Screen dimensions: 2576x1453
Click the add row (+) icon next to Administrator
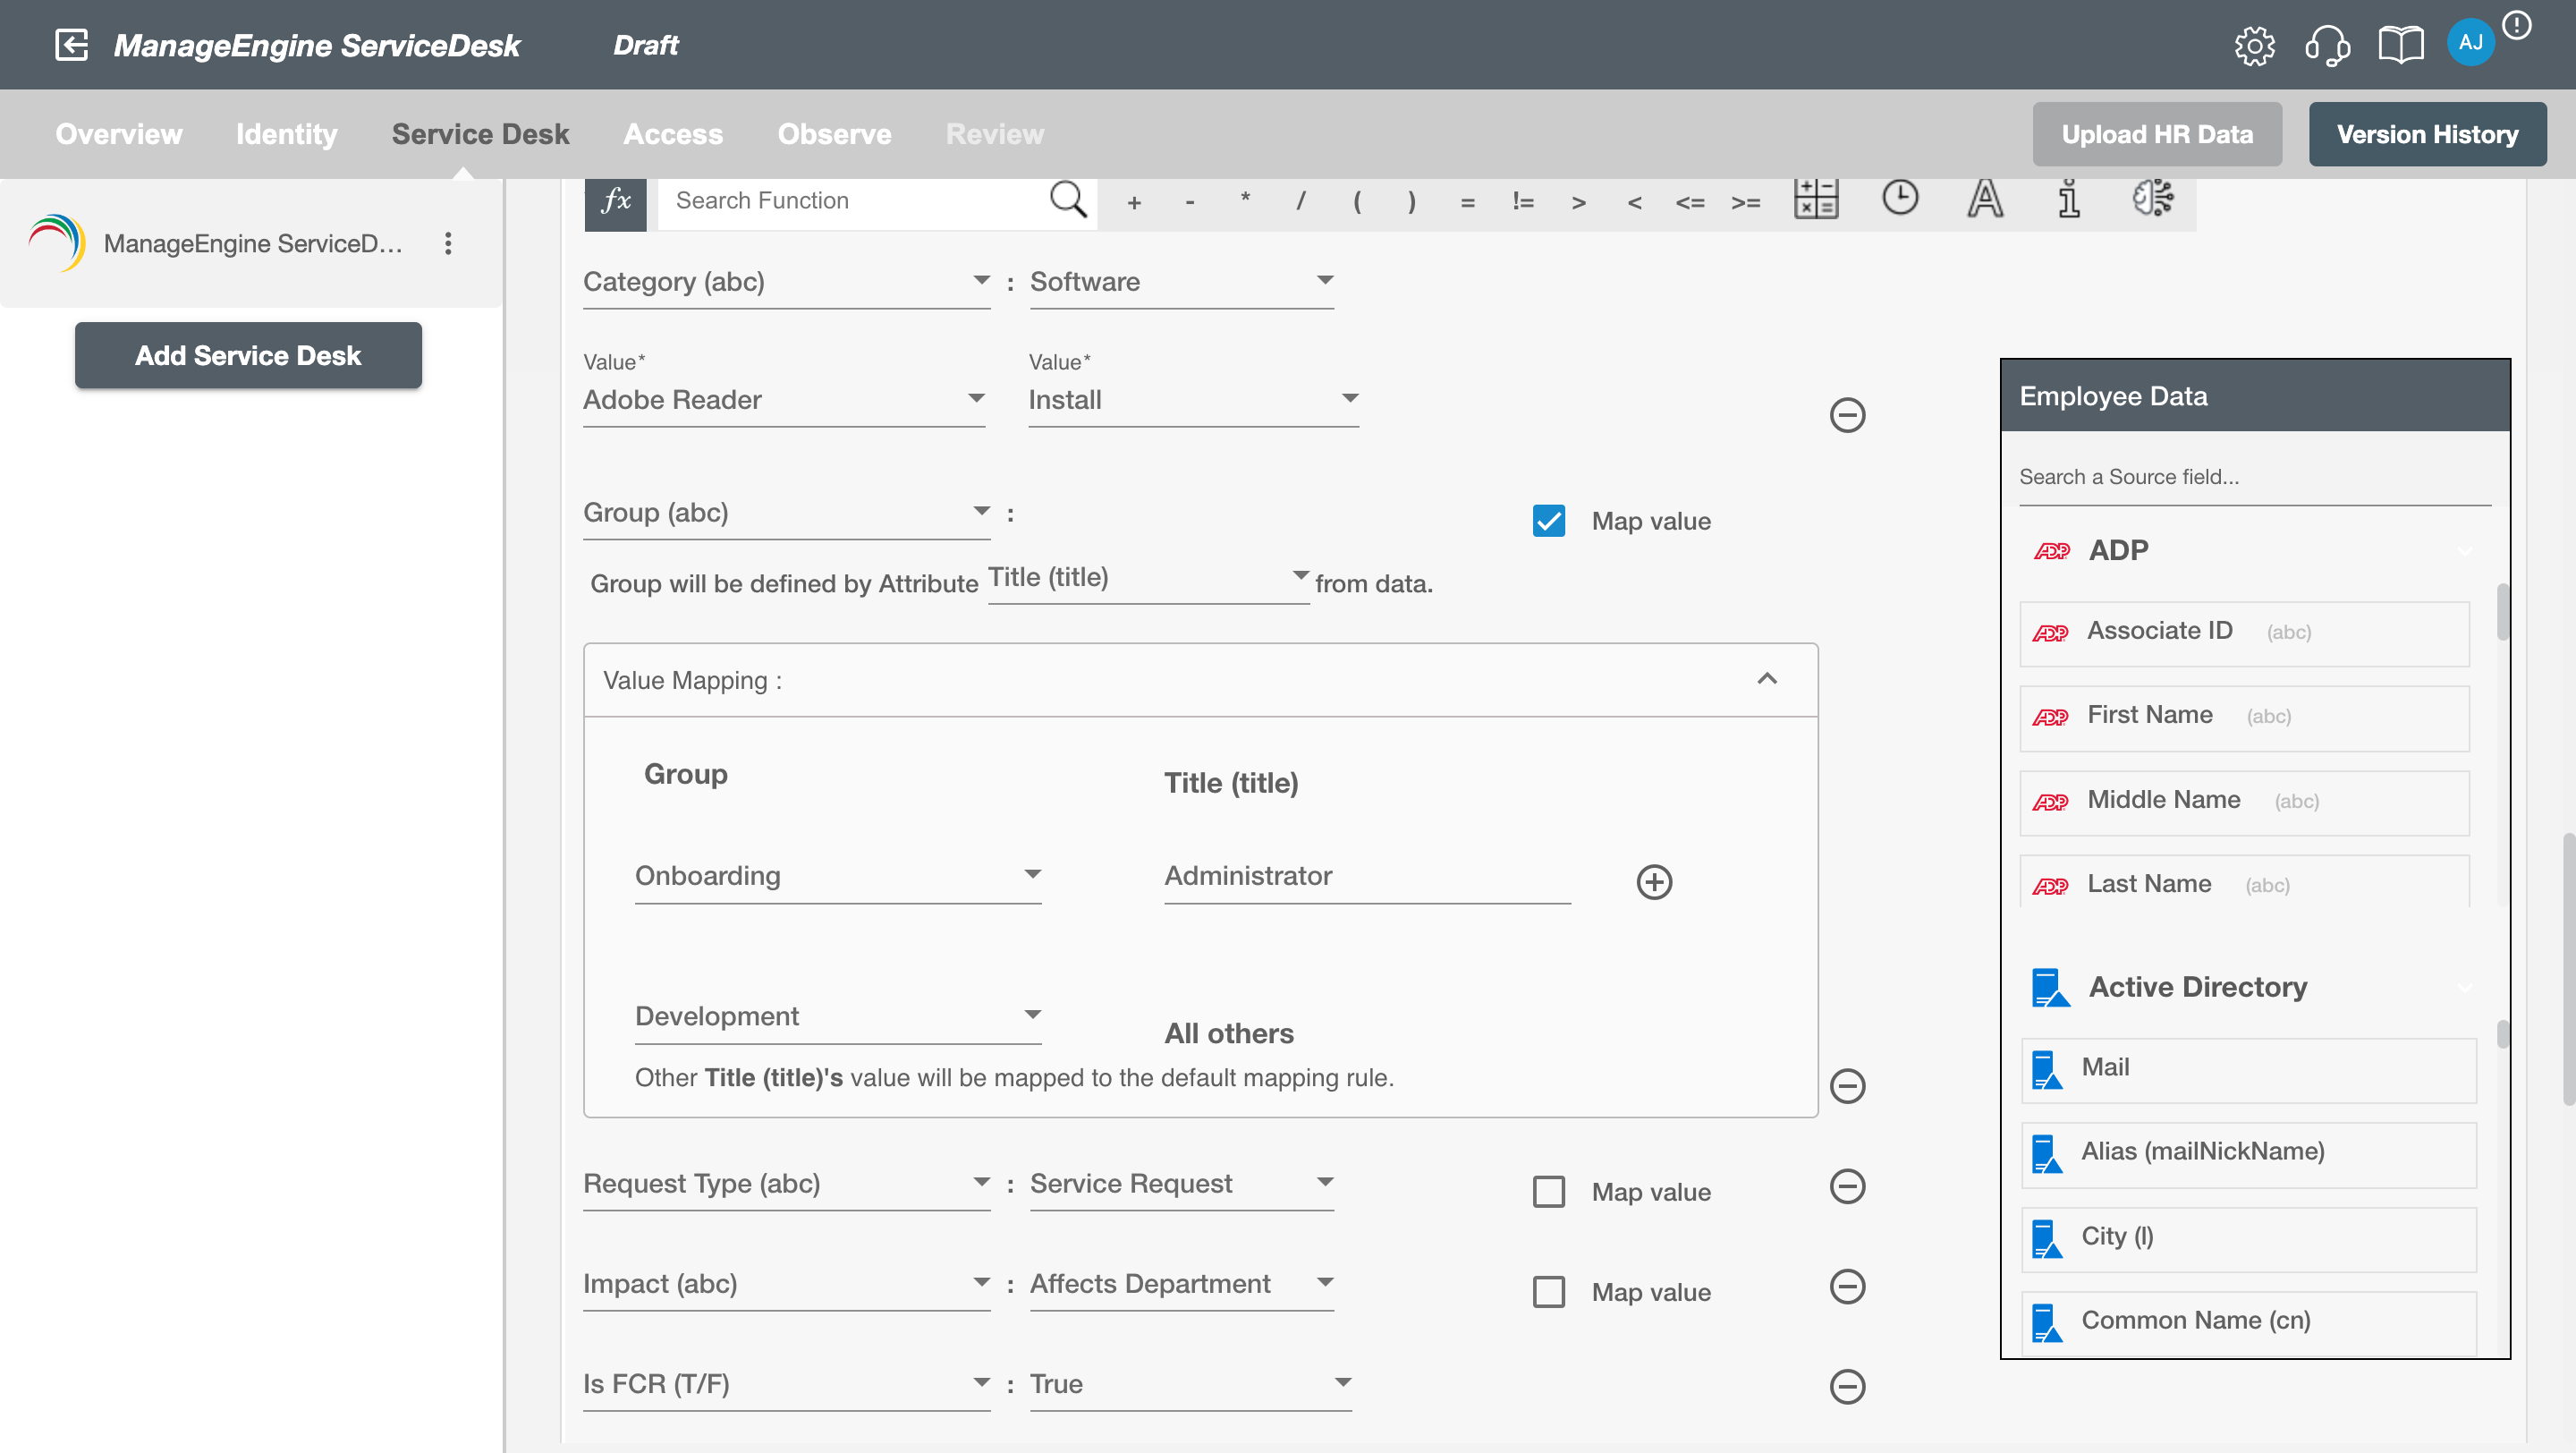pyautogui.click(x=1650, y=881)
